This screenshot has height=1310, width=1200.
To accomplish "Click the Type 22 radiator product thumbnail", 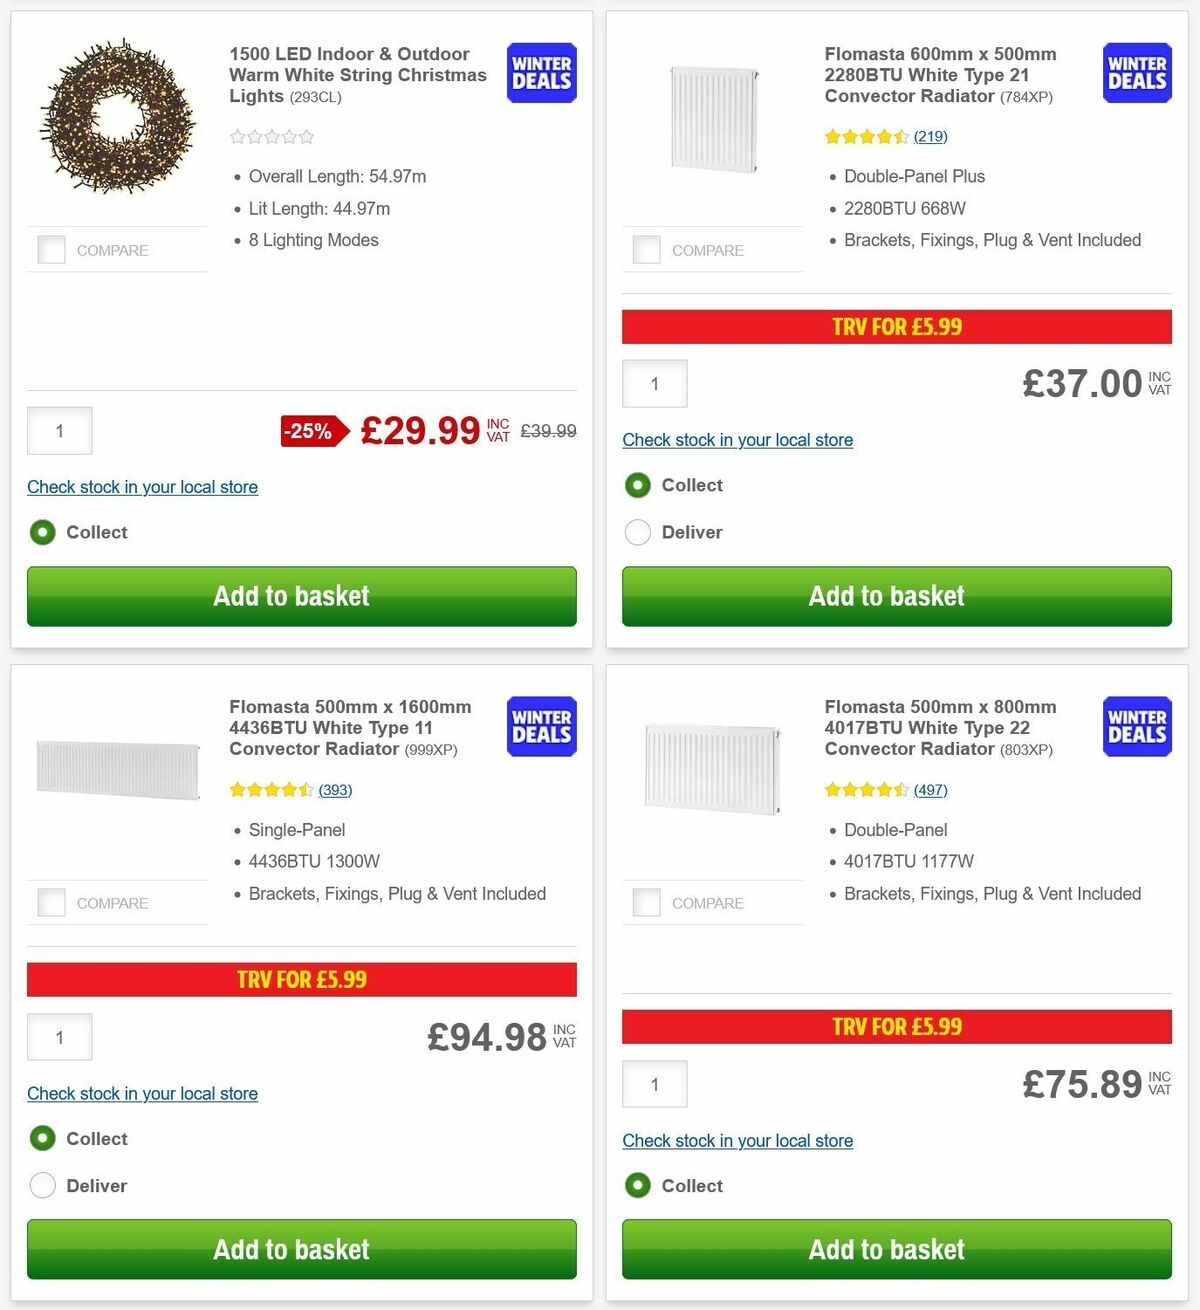I will tap(713, 767).
